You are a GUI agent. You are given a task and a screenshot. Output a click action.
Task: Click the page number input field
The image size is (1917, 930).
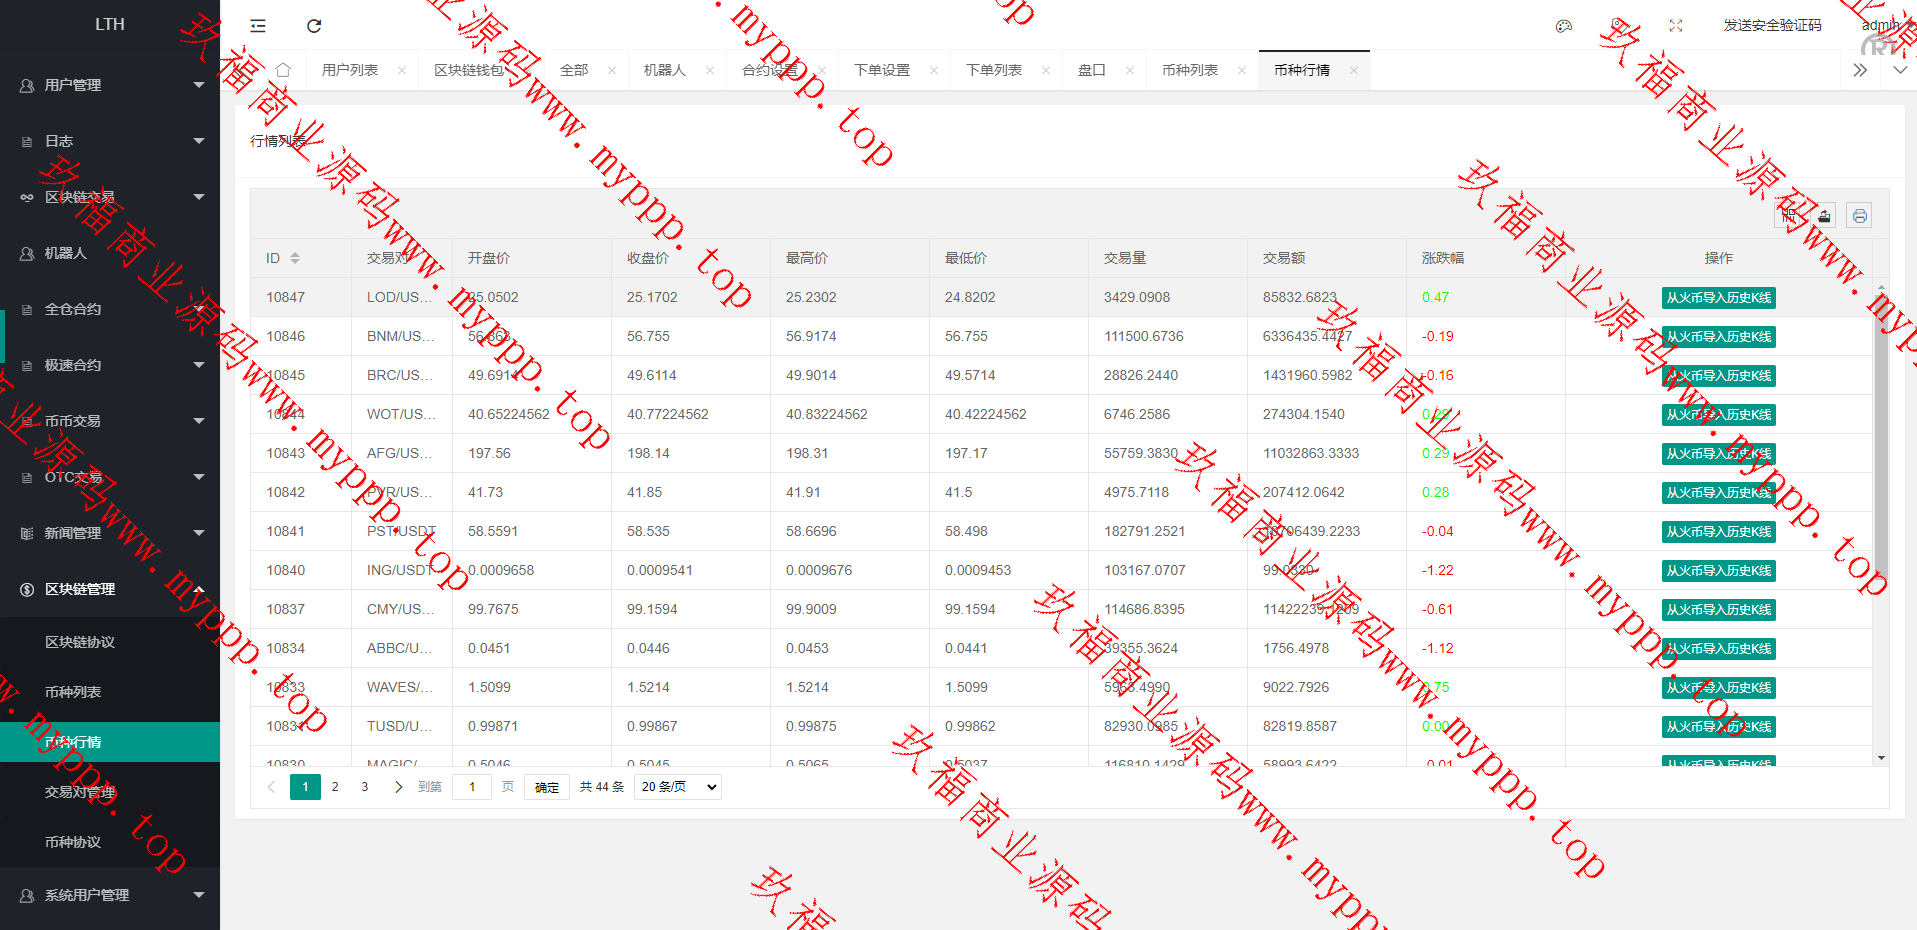click(x=472, y=787)
